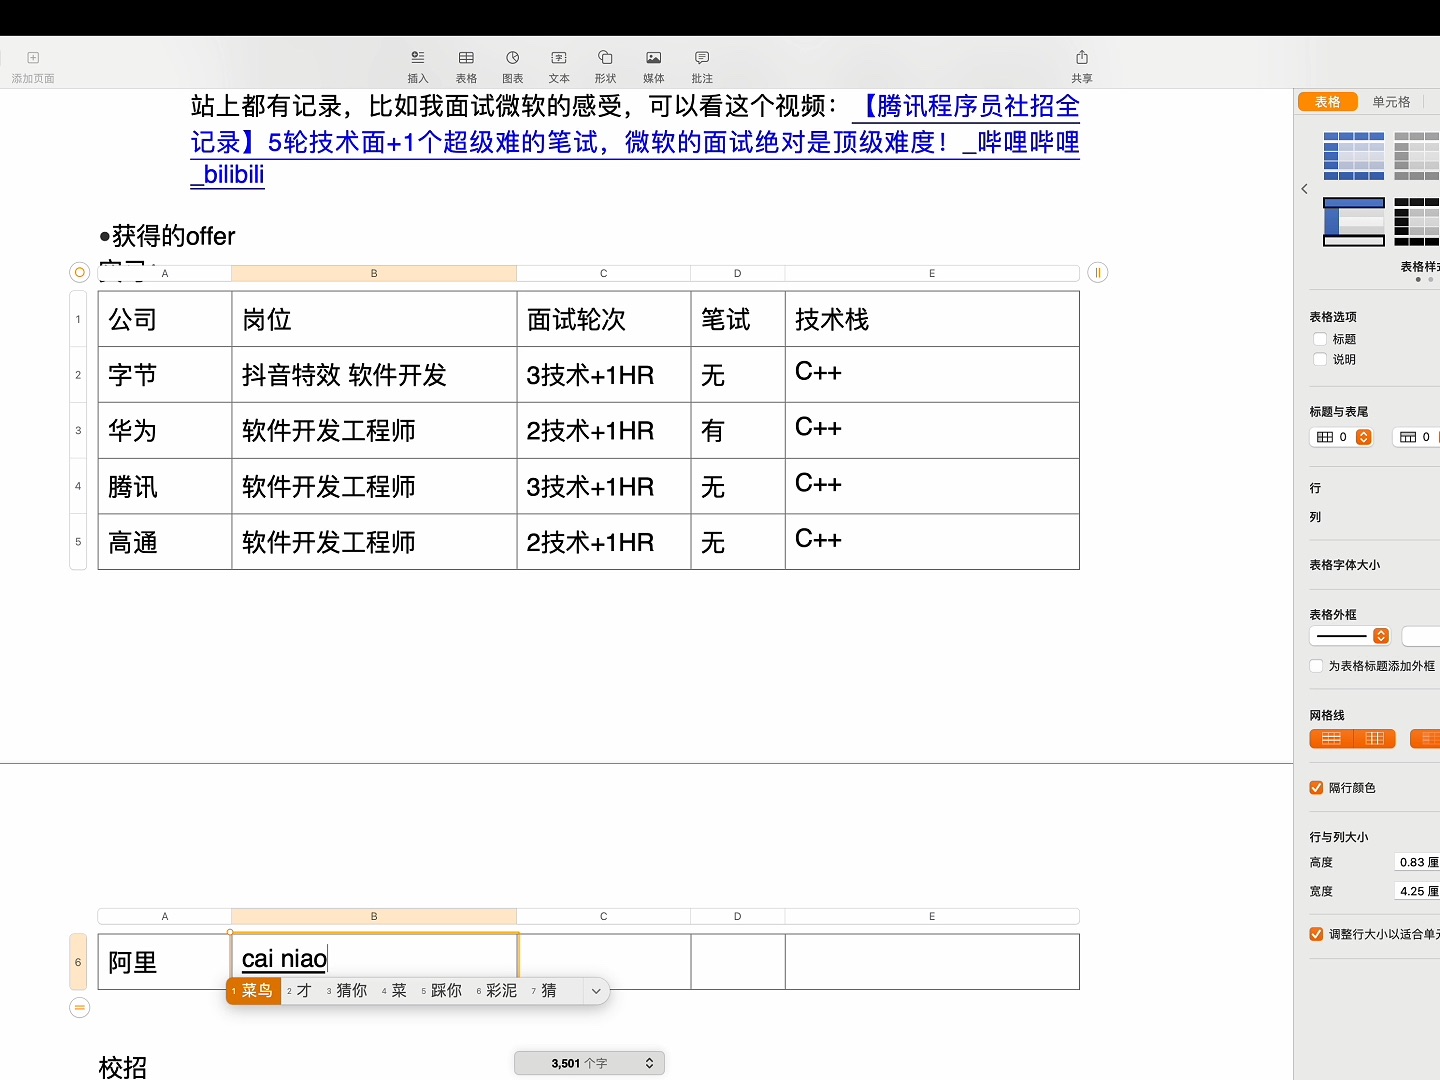The width and height of the screenshot is (1440, 1080).
Task: Choose the gray table style thumbnail
Action: pyautogui.click(x=1417, y=156)
